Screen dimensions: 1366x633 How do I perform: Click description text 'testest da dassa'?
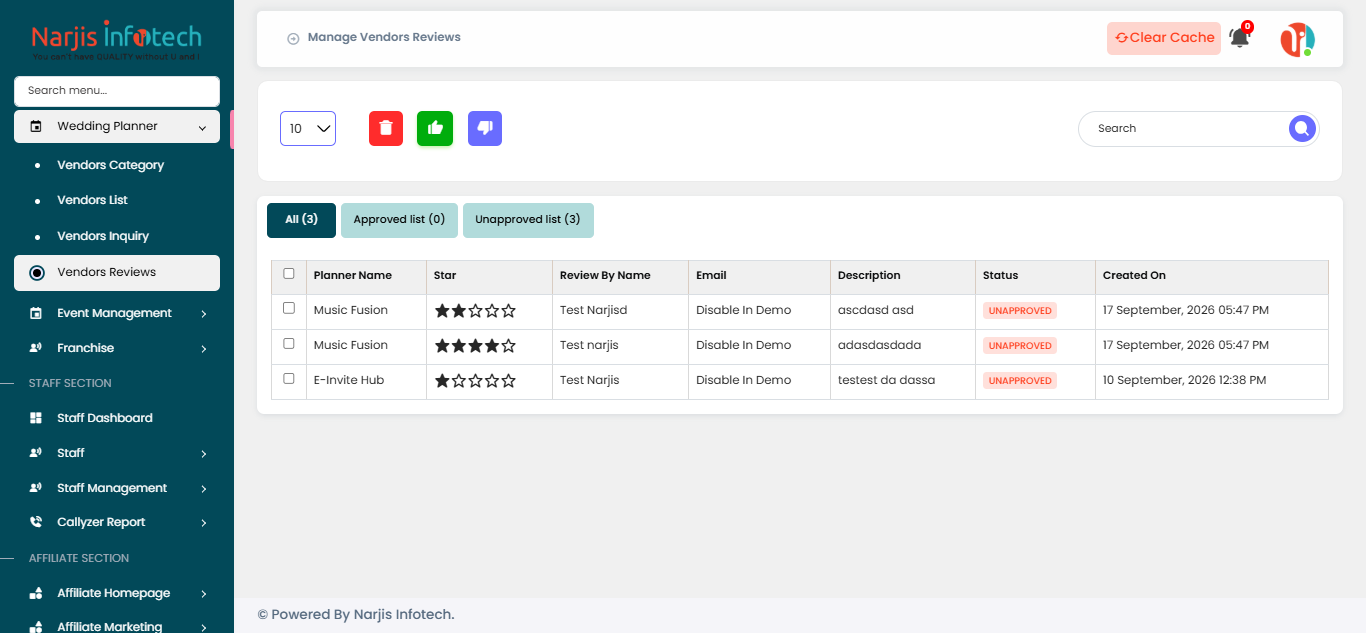click(x=886, y=380)
